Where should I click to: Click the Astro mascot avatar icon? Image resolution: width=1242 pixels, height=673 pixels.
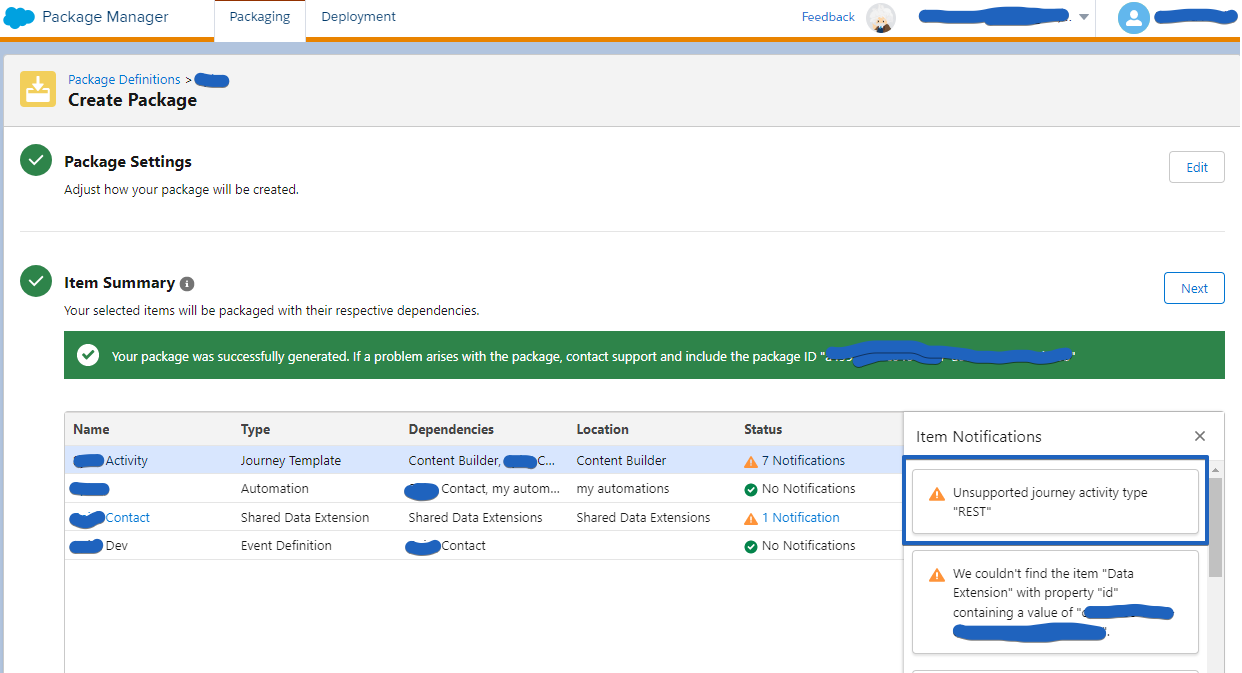(x=881, y=18)
